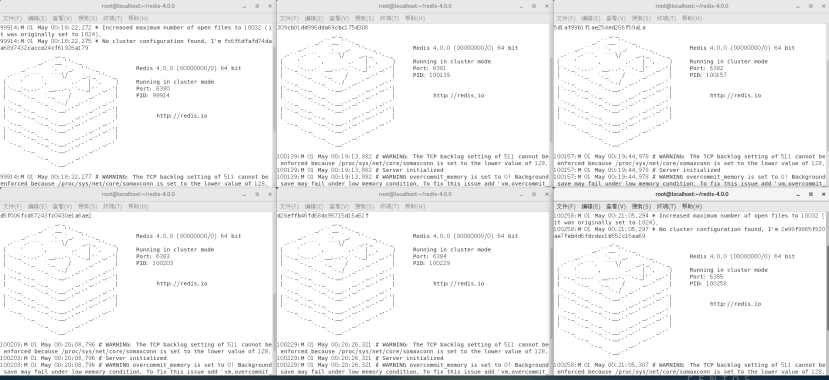Open 查看(V) menu in port 6384 terminal
The width and height of the screenshot is (829, 380).
(339, 206)
